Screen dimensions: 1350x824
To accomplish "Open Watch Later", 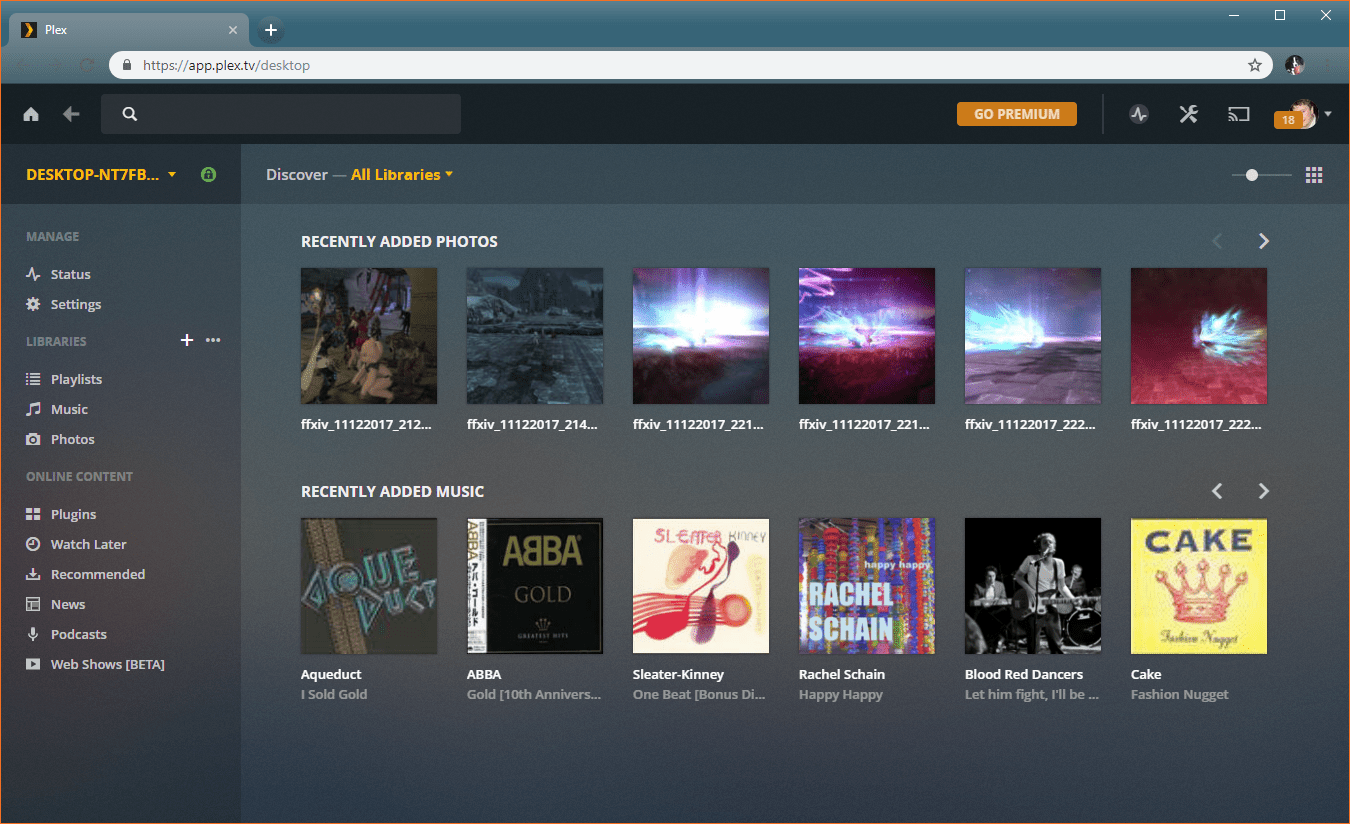I will 76,544.
